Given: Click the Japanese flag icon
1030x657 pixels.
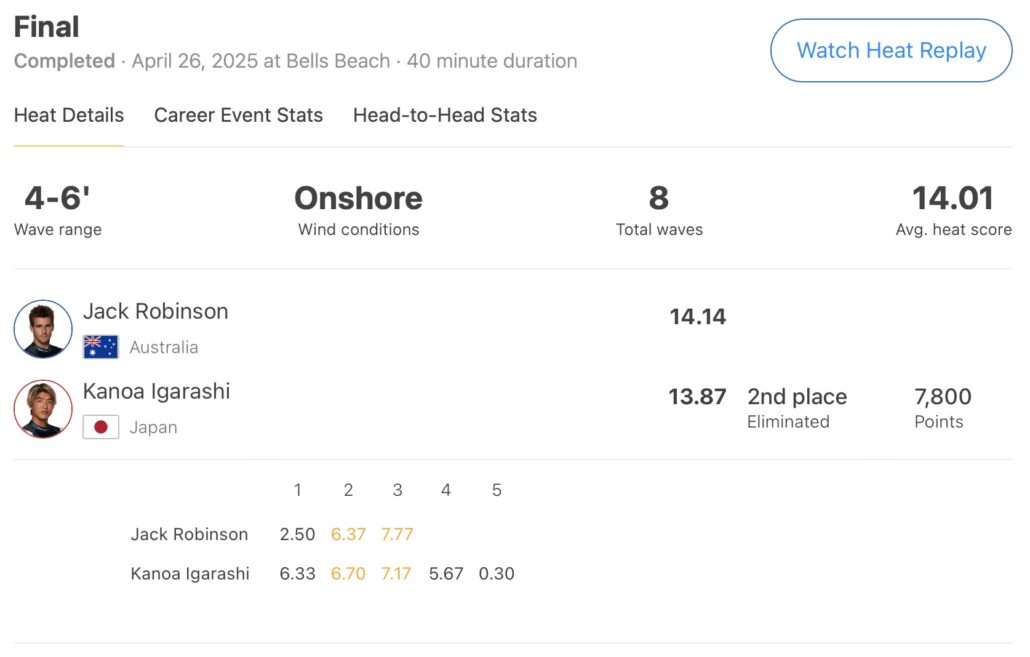Looking at the screenshot, I should click(x=101, y=427).
